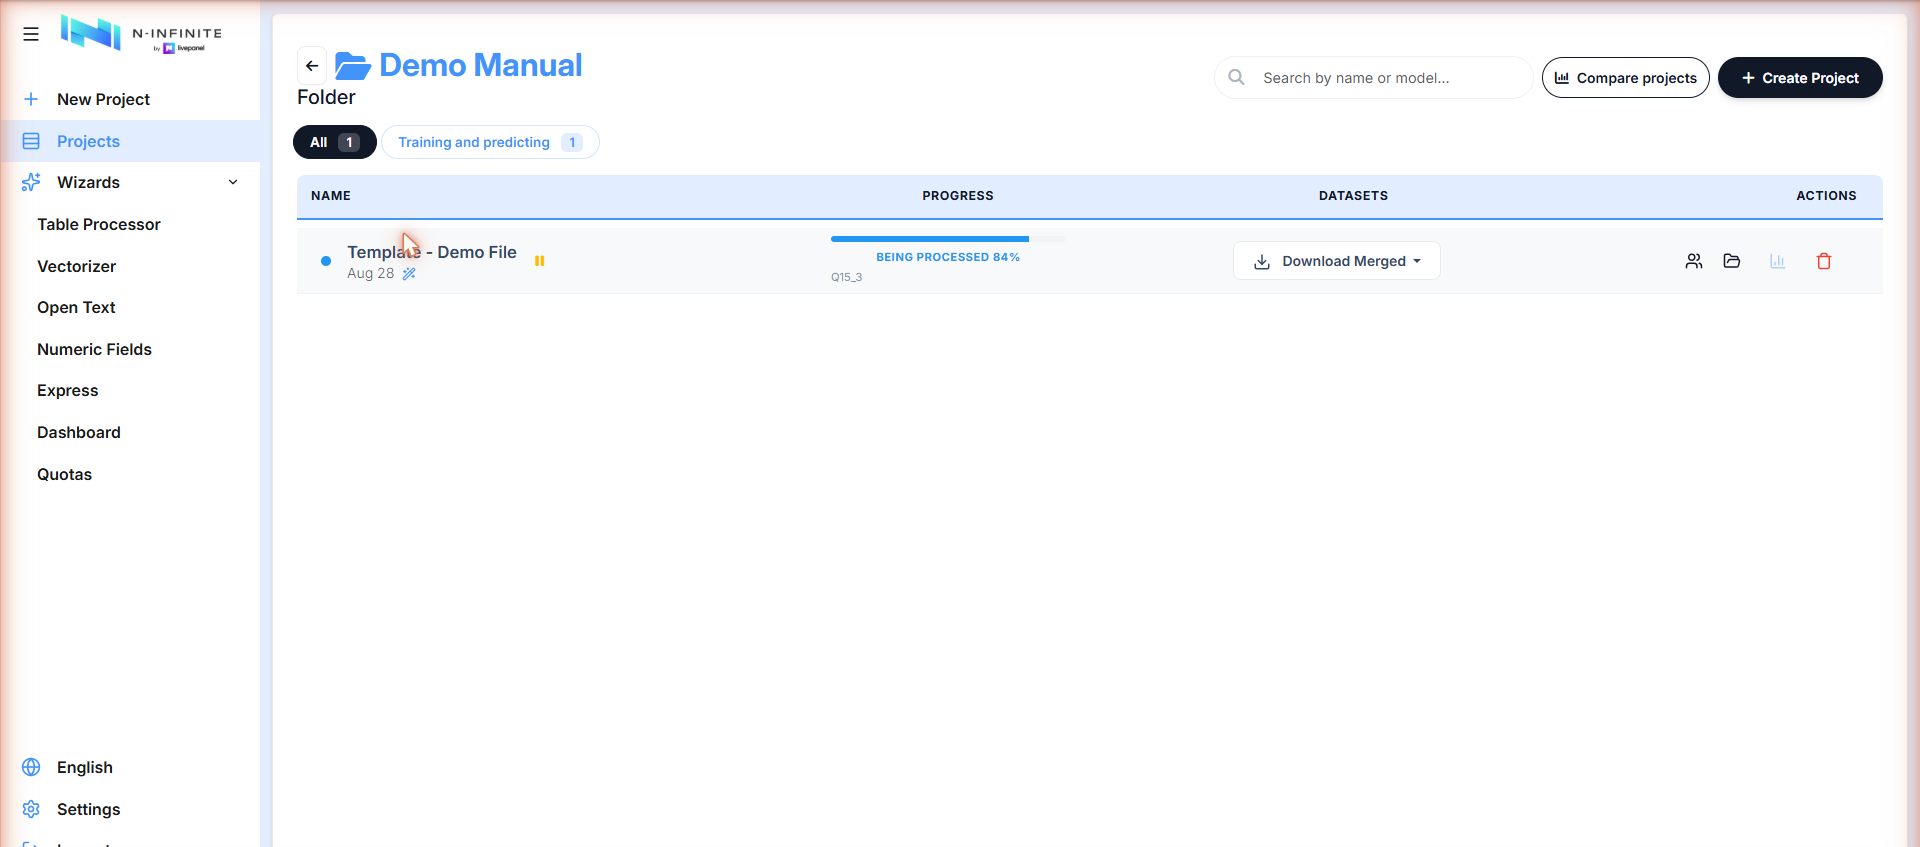1920x847 pixels.
Task: Click the DATASETS column header
Action: 1353,196
